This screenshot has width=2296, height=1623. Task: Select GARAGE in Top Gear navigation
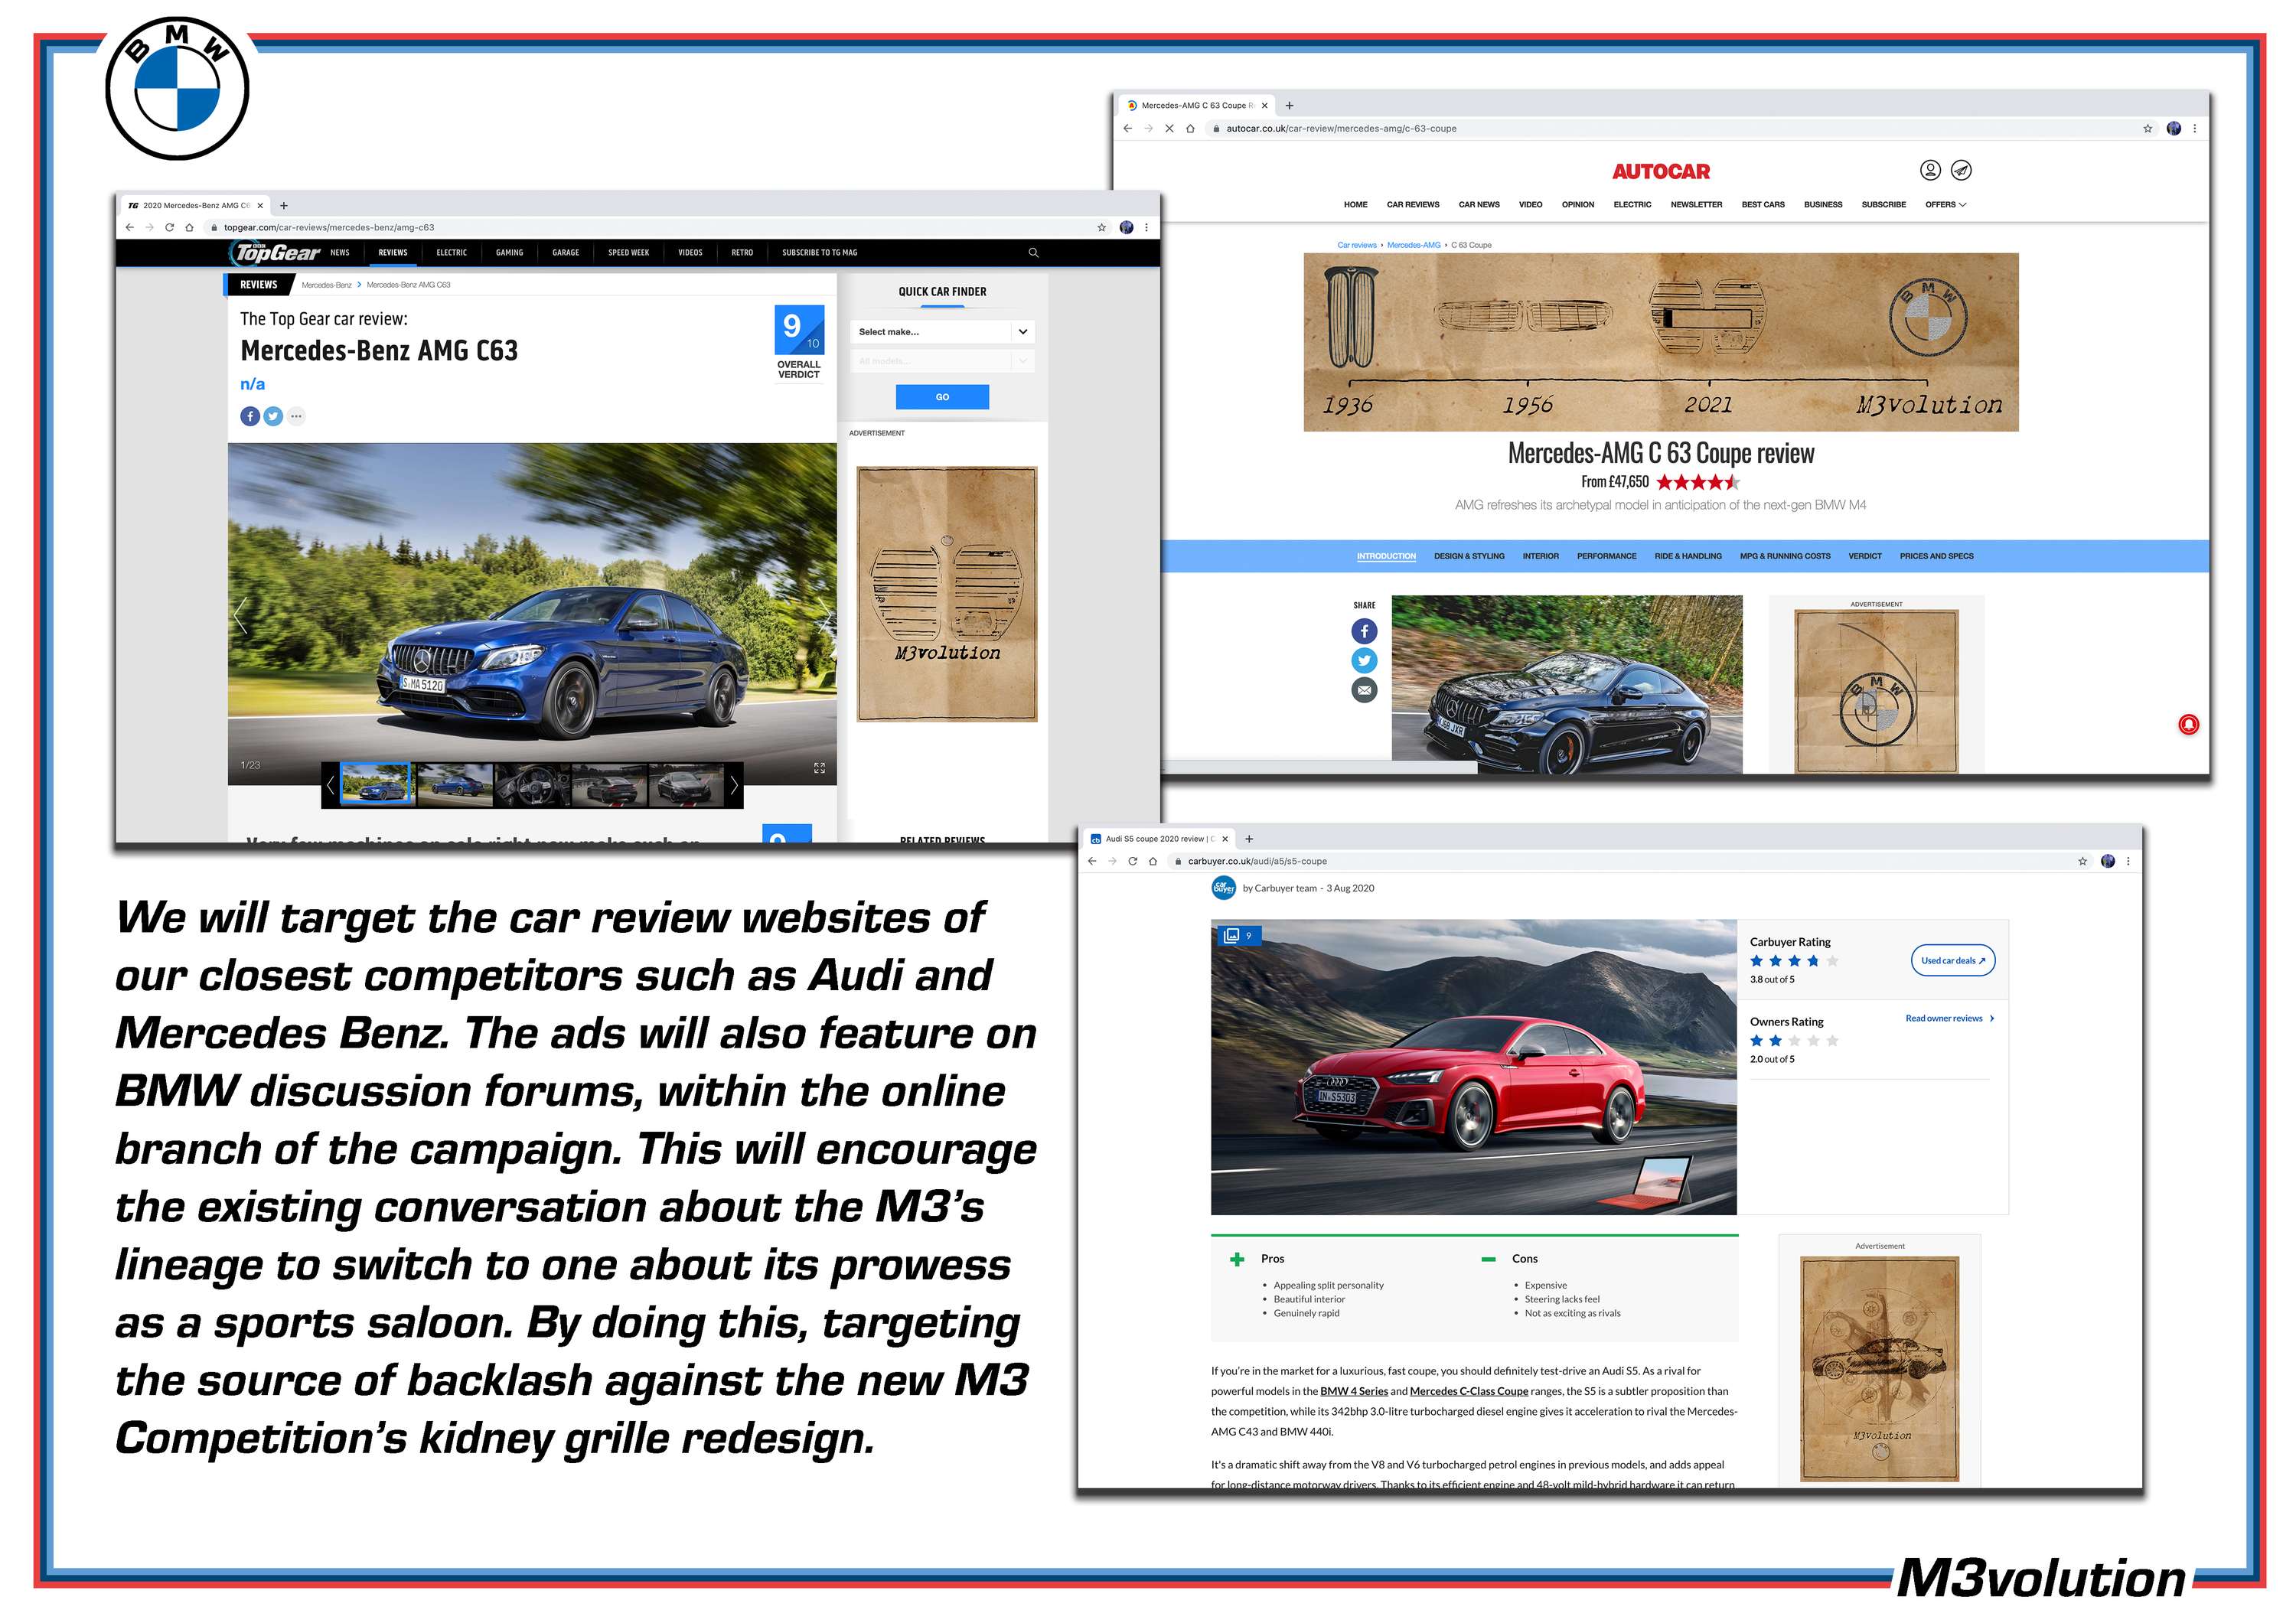click(565, 253)
